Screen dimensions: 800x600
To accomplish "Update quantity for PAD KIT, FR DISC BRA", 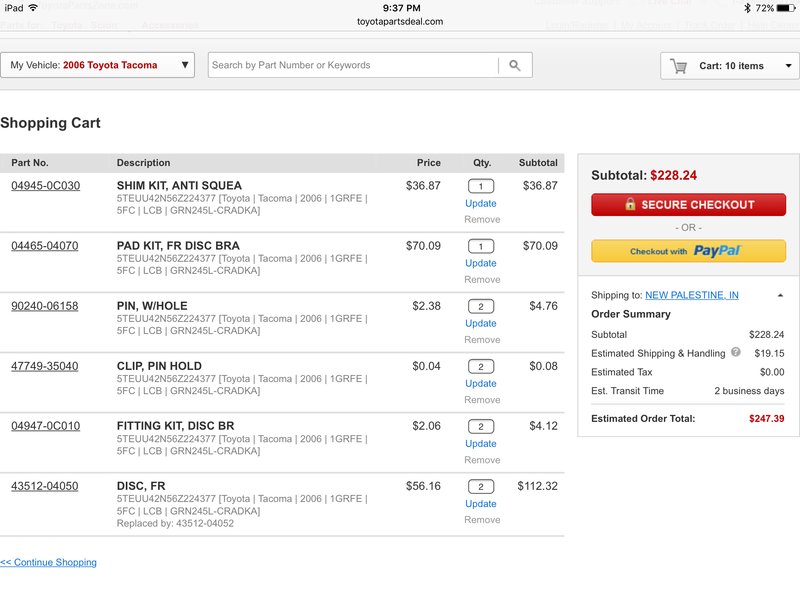I will click(x=481, y=263).
